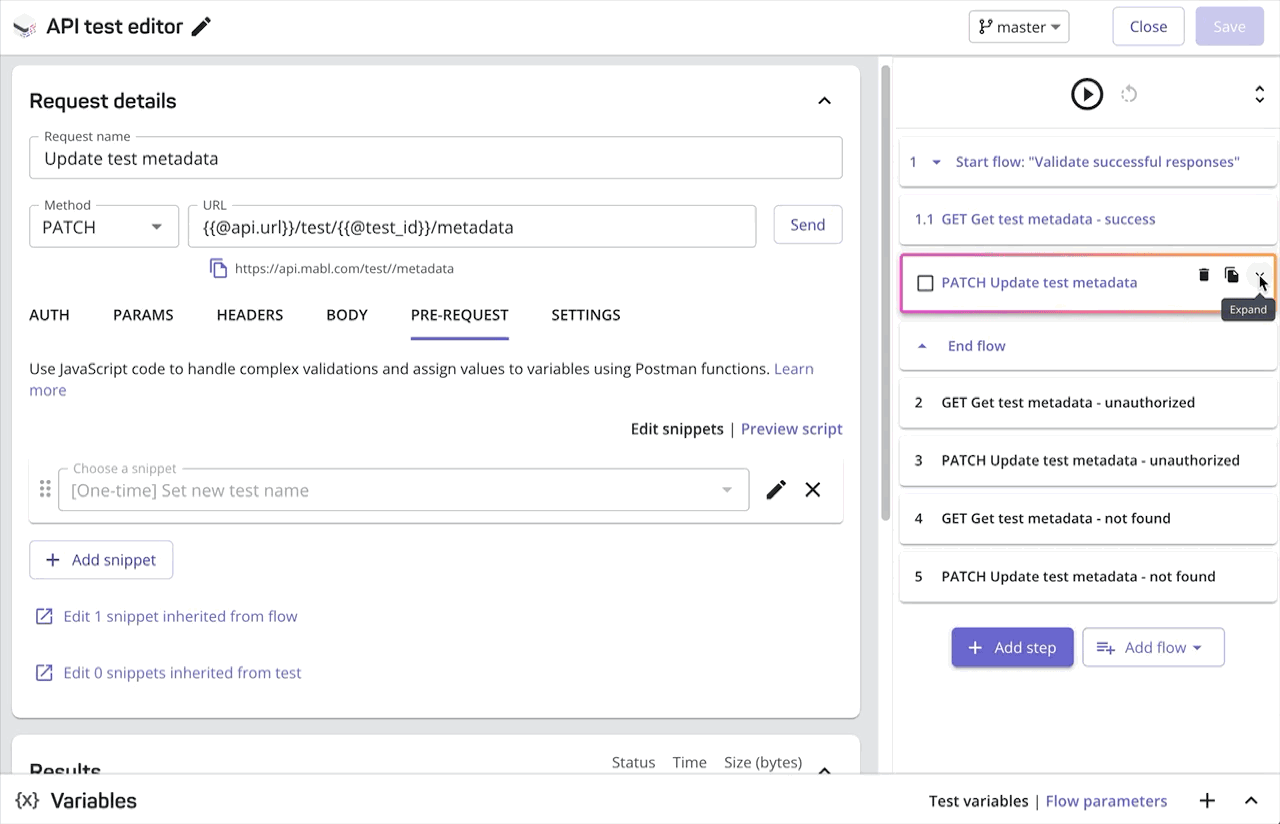Delete the highlighted PATCH step via trash icon
This screenshot has width=1280, height=824.
(1204, 276)
